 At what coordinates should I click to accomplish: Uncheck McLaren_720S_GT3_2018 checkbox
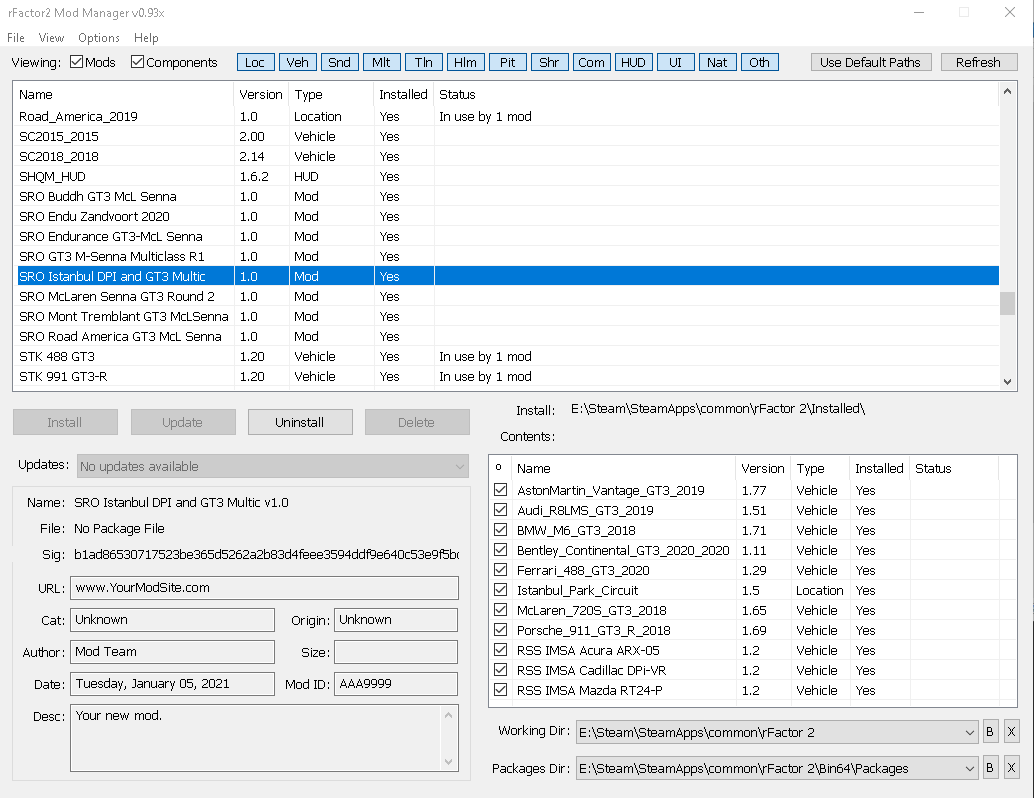pos(501,610)
